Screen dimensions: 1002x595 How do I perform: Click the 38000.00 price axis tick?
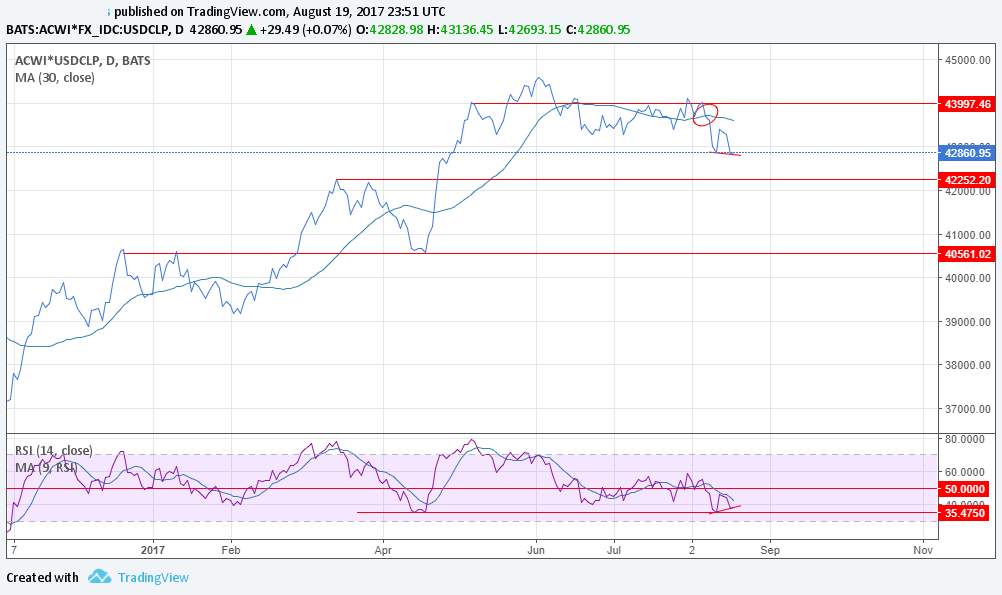[967, 365]
